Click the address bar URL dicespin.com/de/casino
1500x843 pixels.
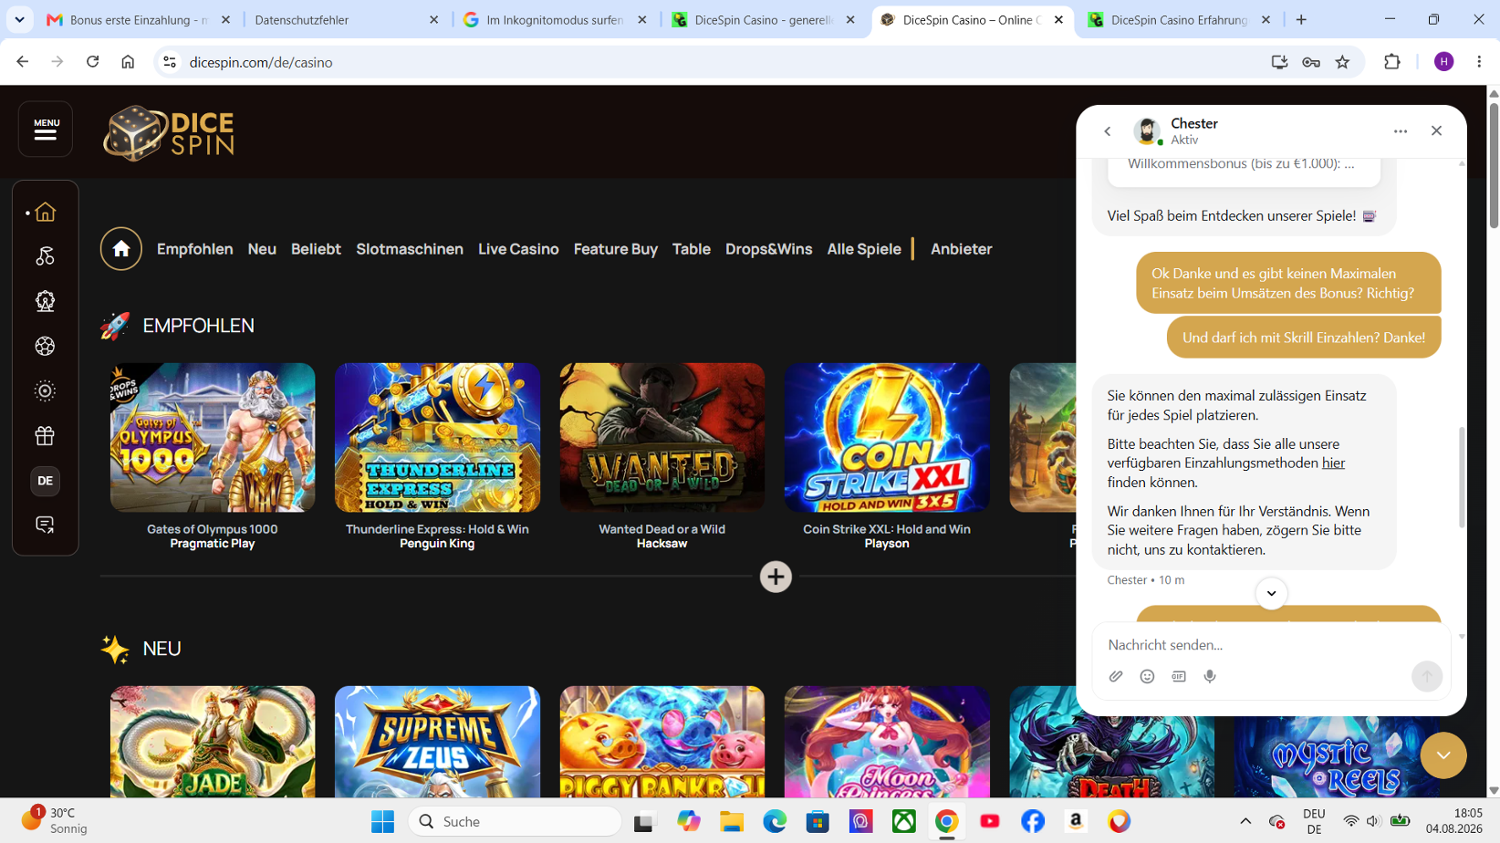tap(261, 62)
